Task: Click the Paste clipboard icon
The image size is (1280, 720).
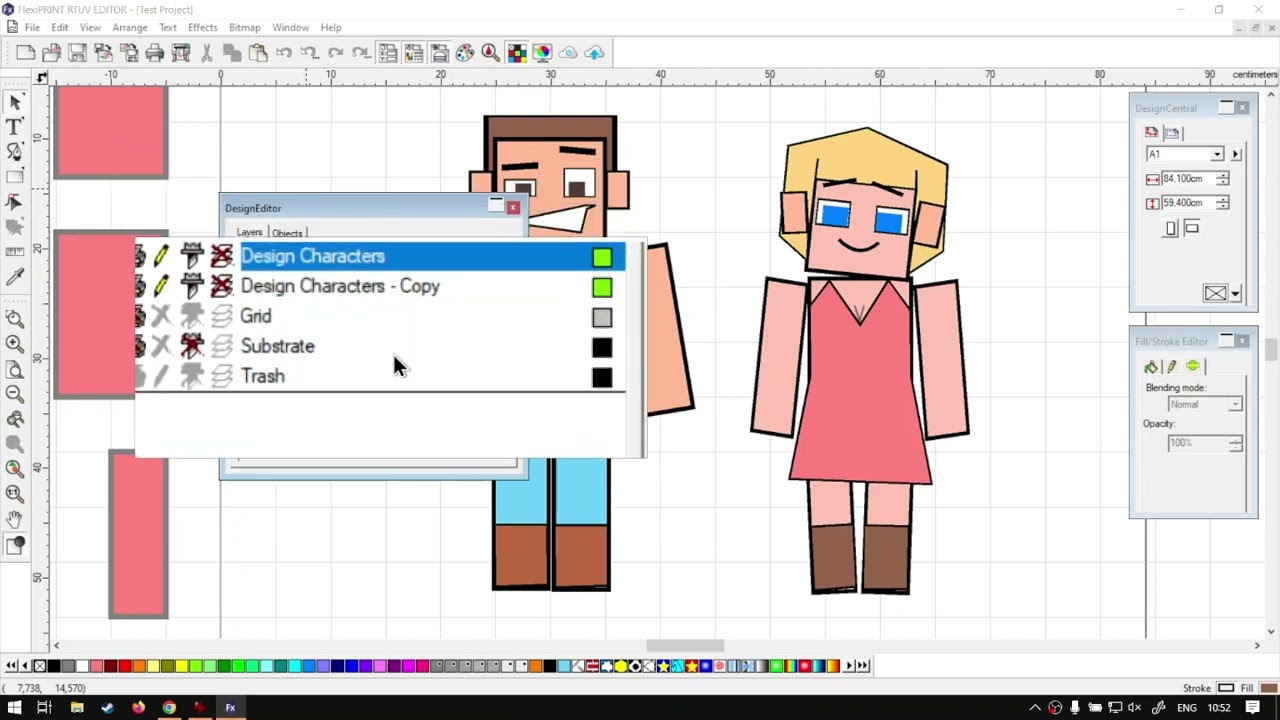Action: pos(258,53)
